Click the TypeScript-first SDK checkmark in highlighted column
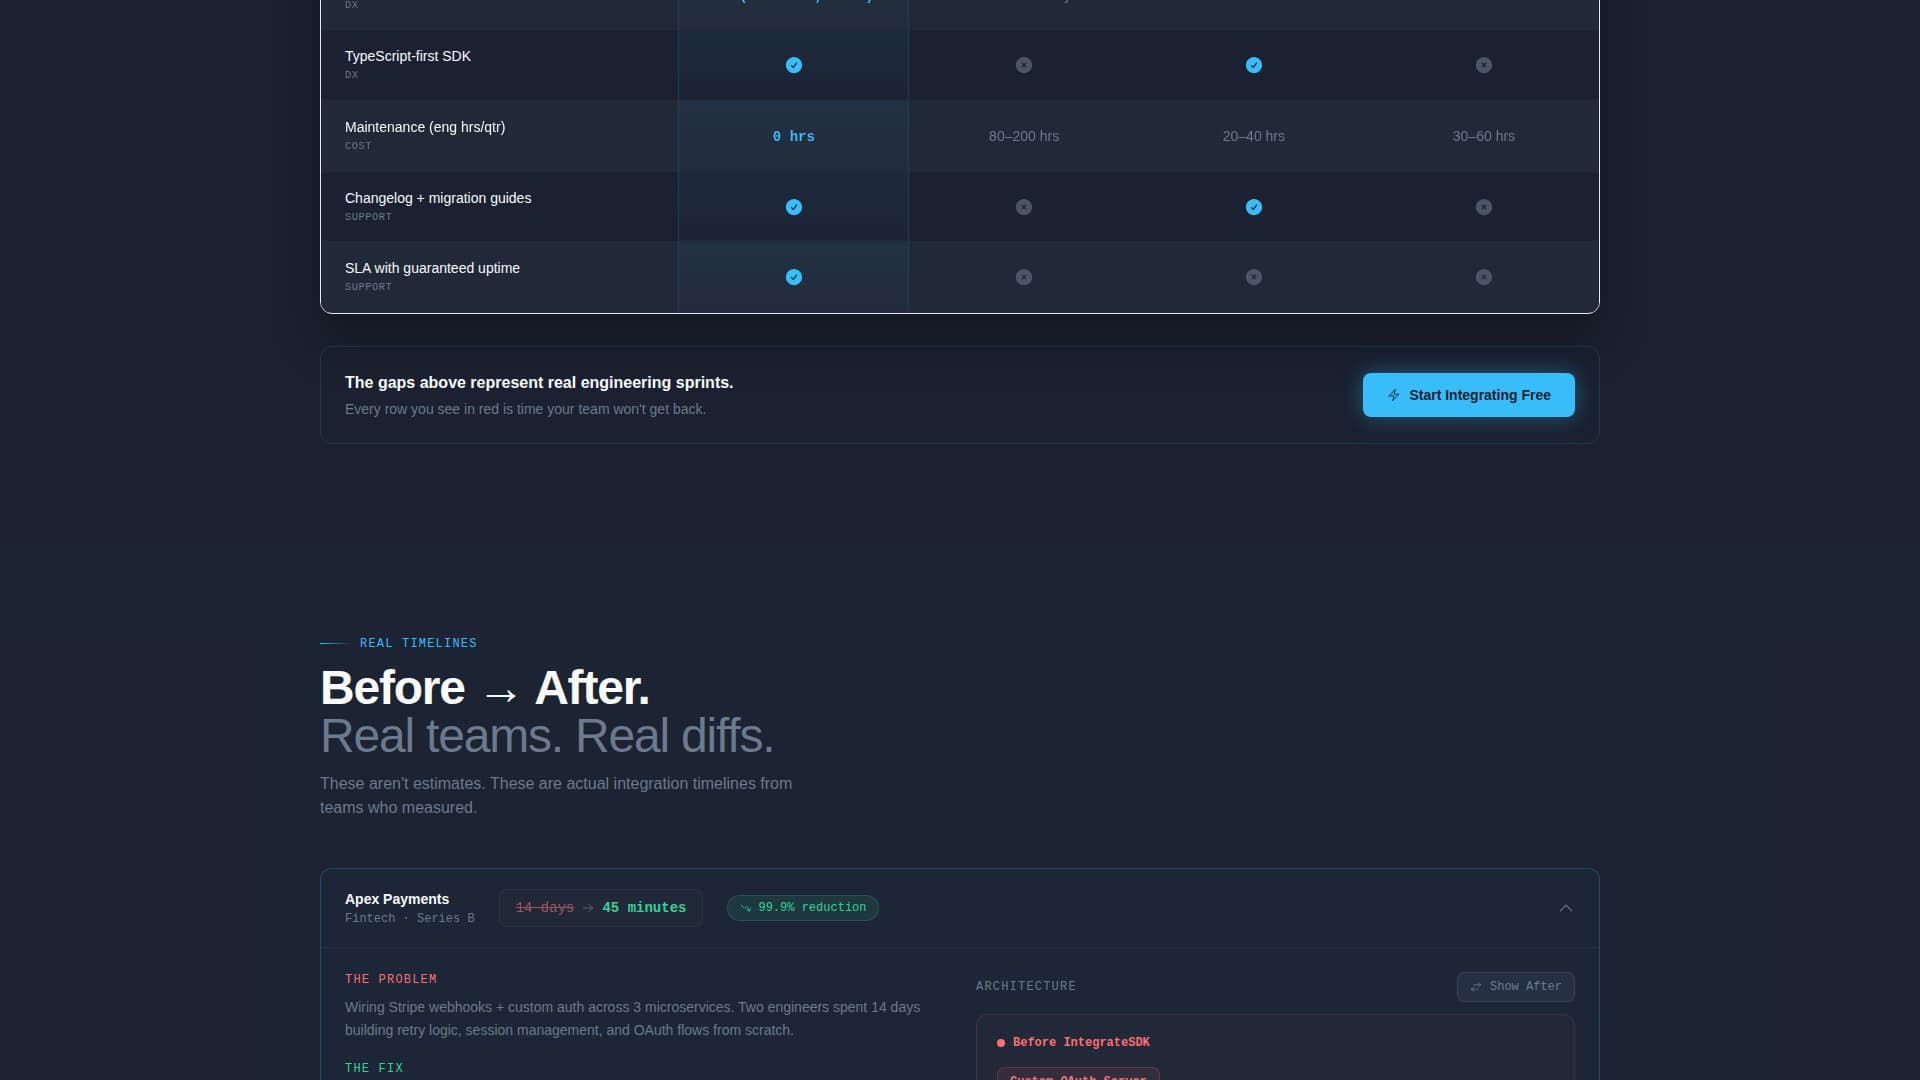Image resolution: width=1920 pixels, height=1080 pixels. (x=794, y=65)
